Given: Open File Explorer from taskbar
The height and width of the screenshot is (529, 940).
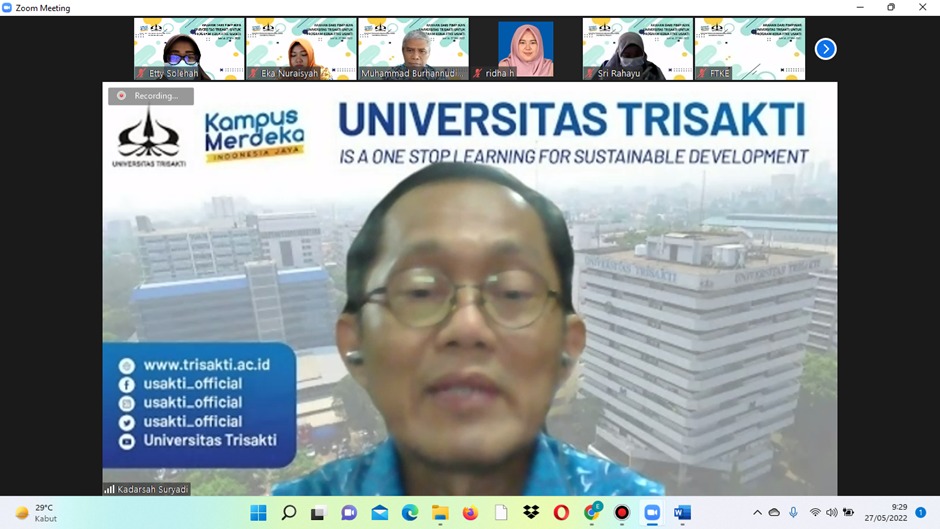Looking at the screenshot, I should pyautogui.click(x=440, y=513).
